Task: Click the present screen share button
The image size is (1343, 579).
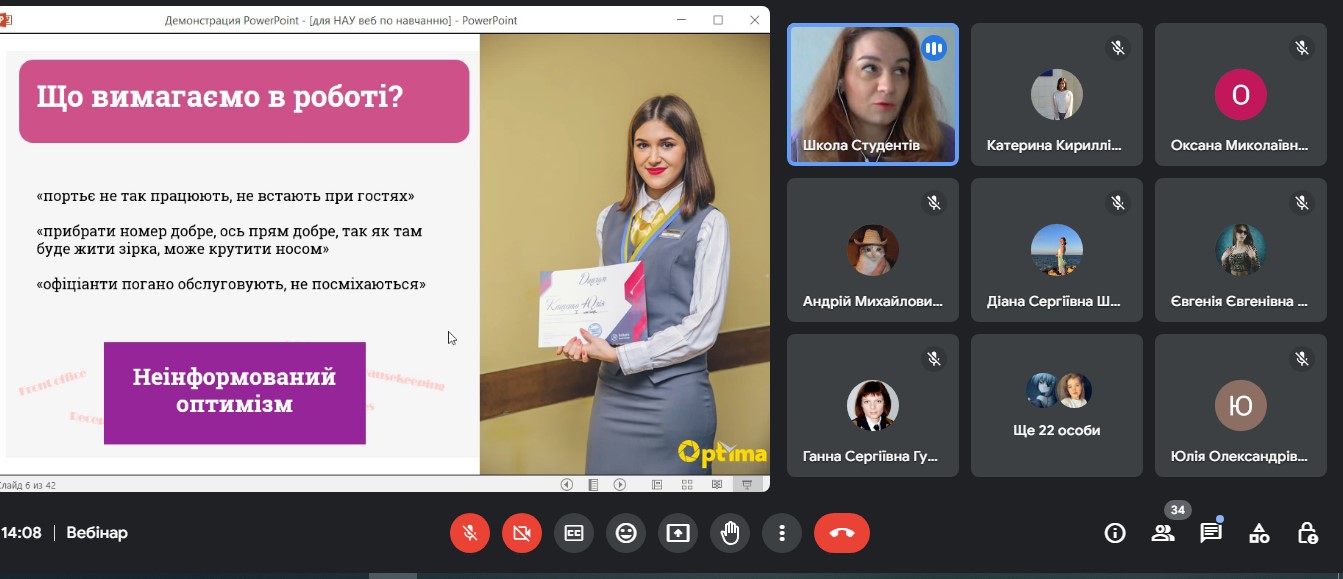Action: (x=678, y=533)
